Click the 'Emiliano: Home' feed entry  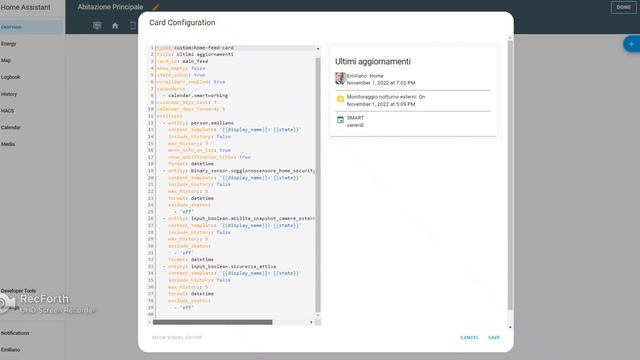(x=365, y=76)
